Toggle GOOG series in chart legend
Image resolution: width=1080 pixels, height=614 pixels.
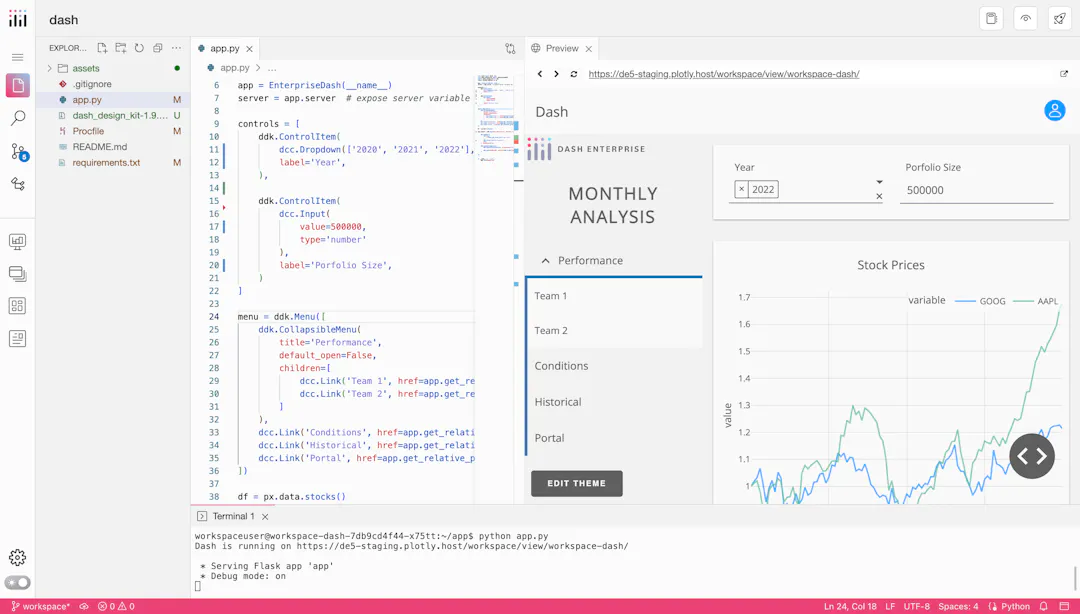980,301
